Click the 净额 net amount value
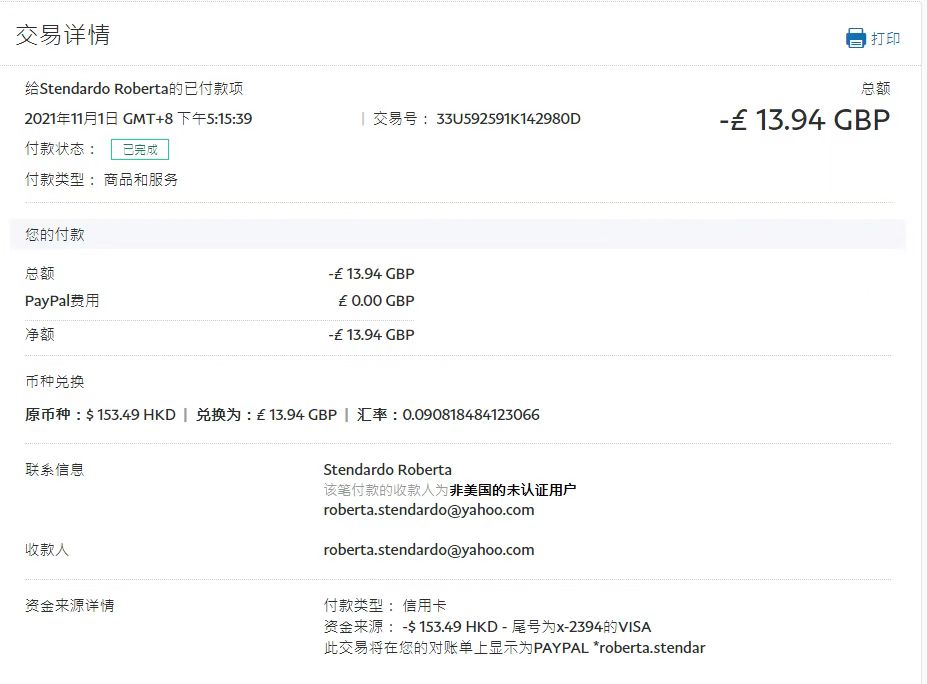The image size is (927, 684). click(371, 335)
